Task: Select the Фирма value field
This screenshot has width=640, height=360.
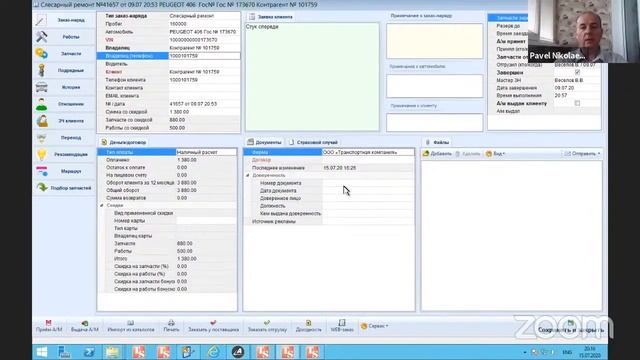Action: point(368,152)
